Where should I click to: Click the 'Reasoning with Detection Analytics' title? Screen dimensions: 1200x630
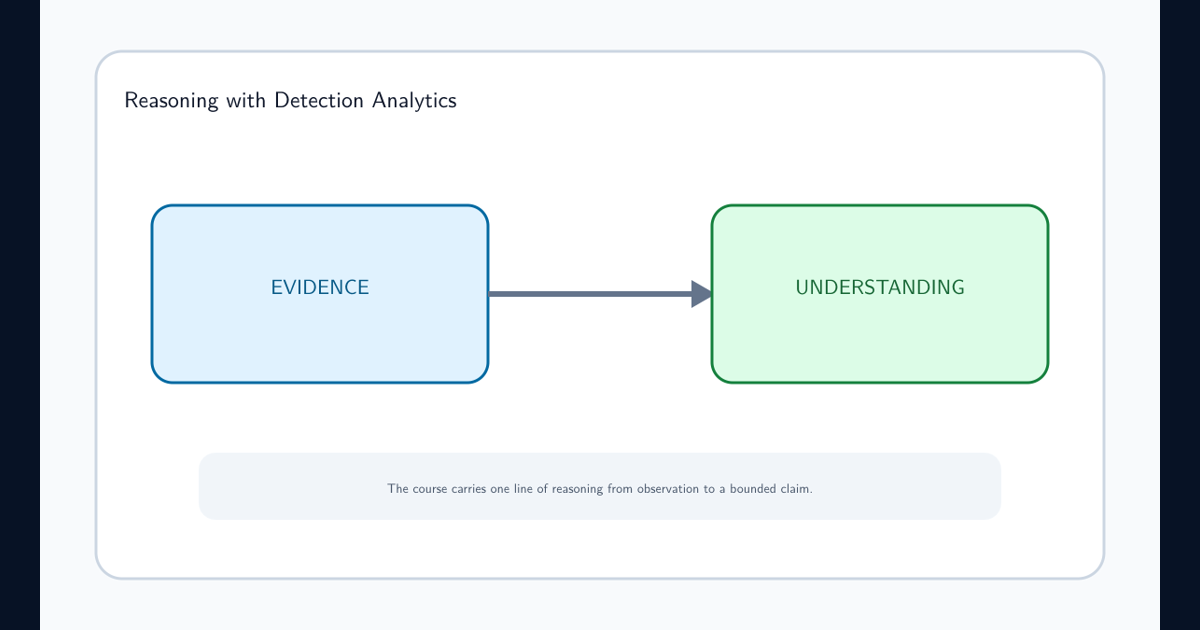pyautogui.click(x=290, y=101)
